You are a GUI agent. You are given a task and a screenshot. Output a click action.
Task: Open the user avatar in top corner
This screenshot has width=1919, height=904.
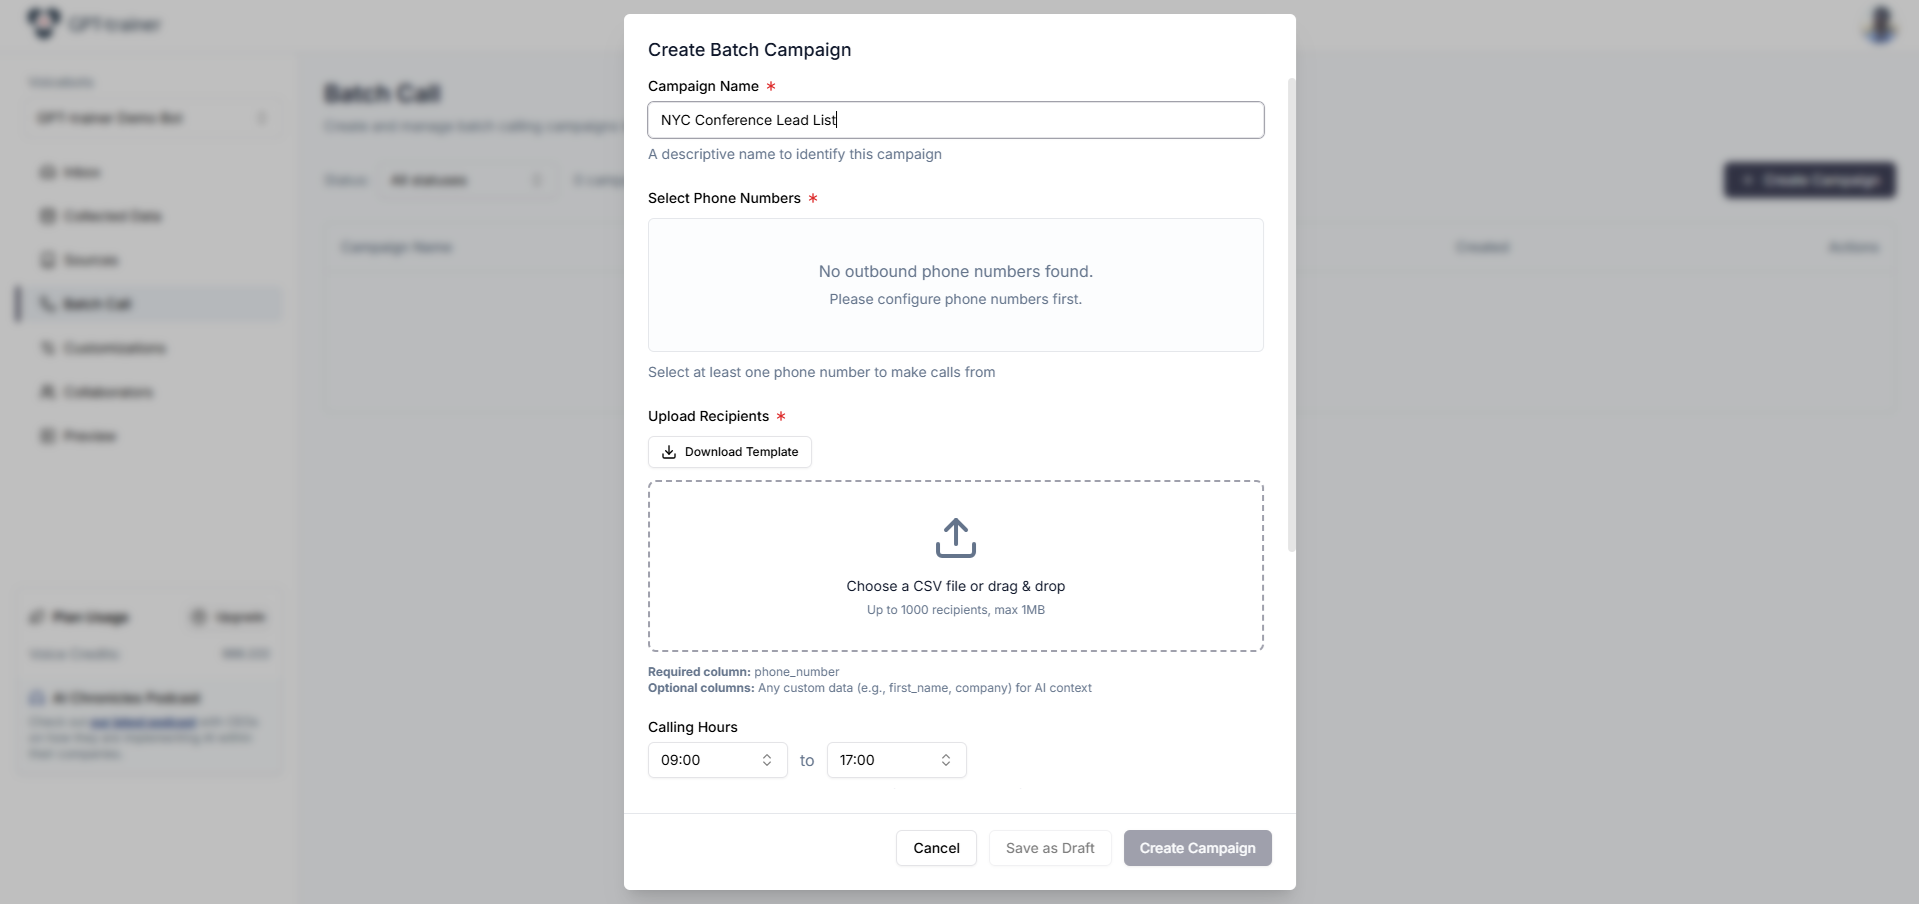tap(1881, 24)
